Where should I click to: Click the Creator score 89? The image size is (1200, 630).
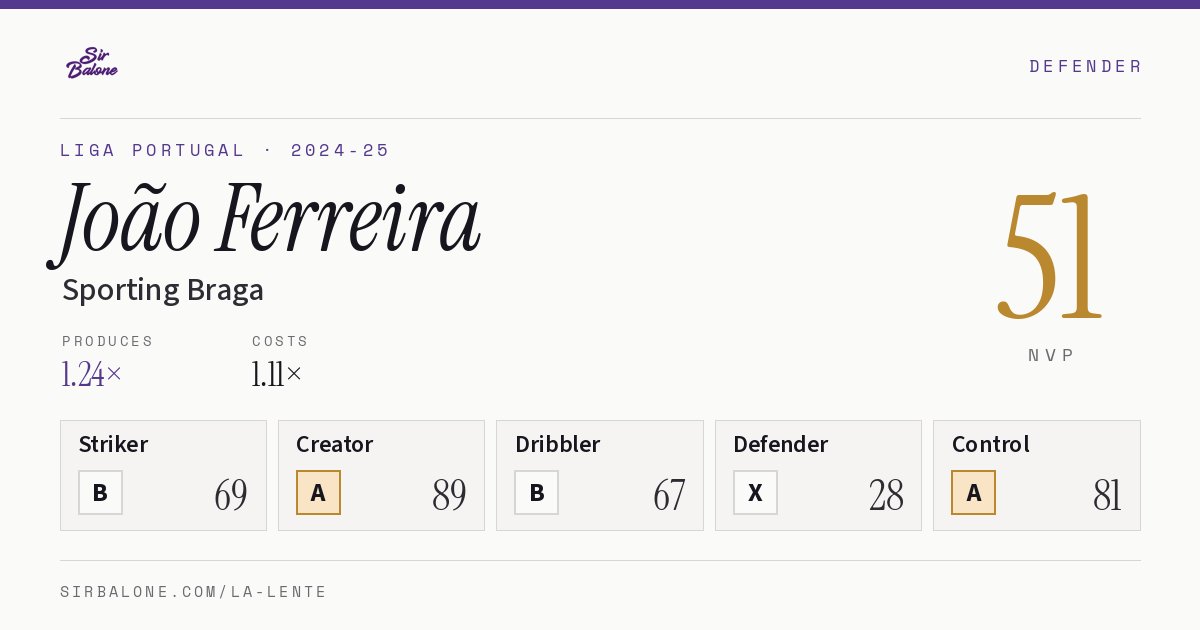click(449, 495)
